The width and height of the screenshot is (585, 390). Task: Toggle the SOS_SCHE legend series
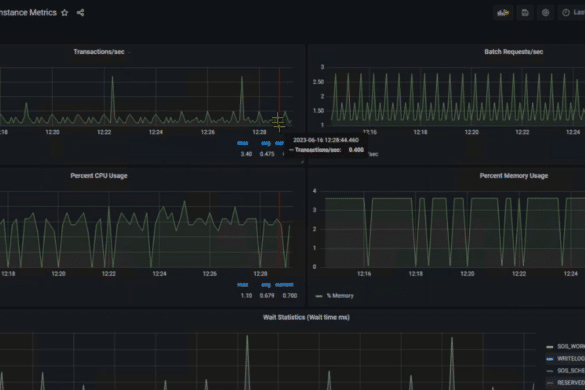[571, 371]
